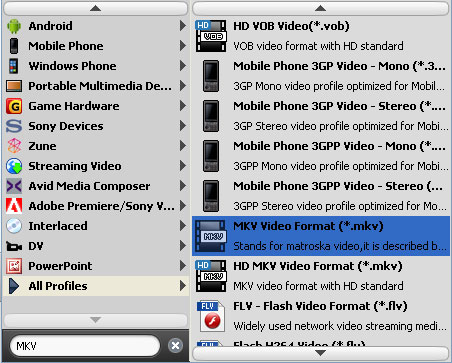
Task: Select FLV - Flash Video Format (*.flv) title
Action: point(320,306)
